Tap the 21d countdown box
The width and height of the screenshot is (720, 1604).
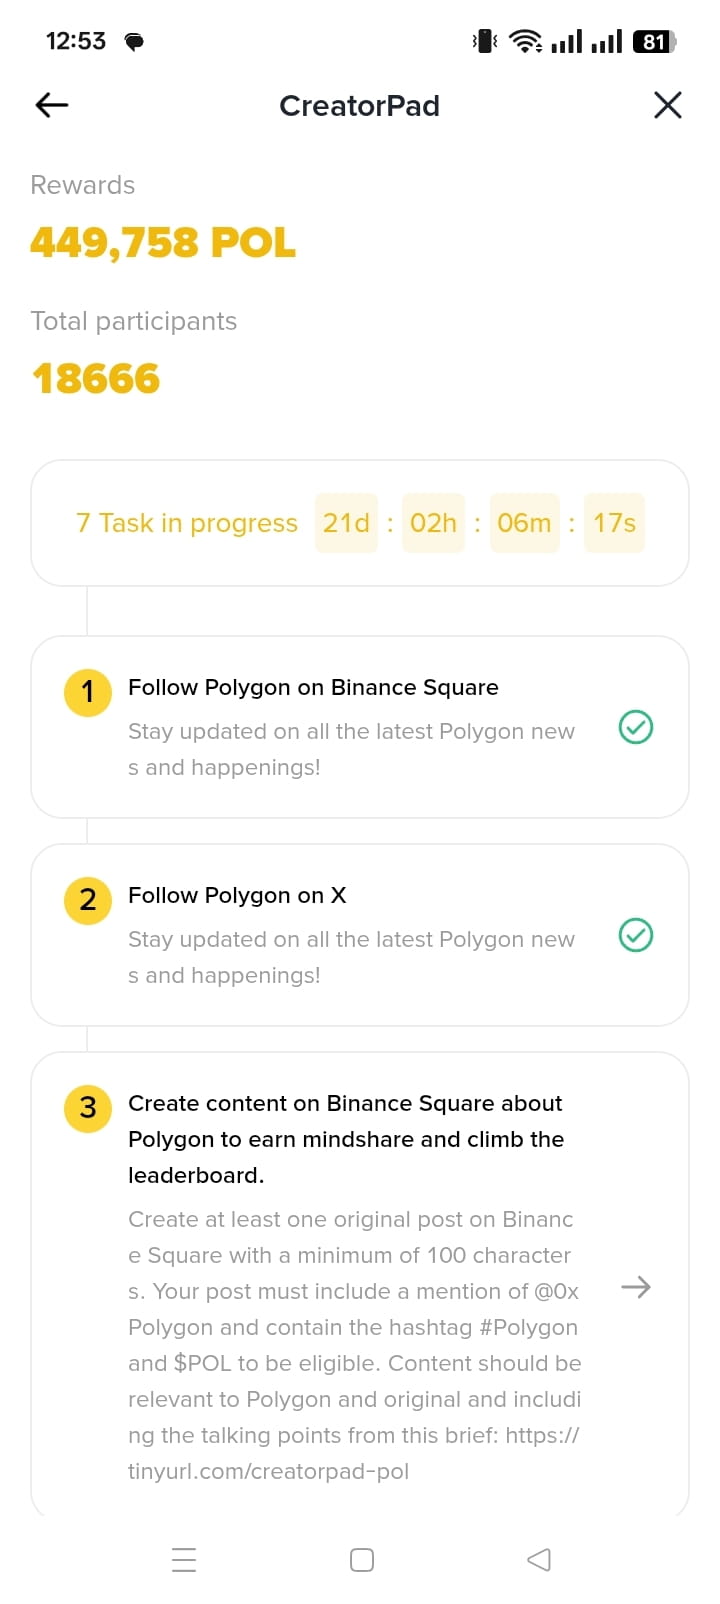tap(346, 523)
